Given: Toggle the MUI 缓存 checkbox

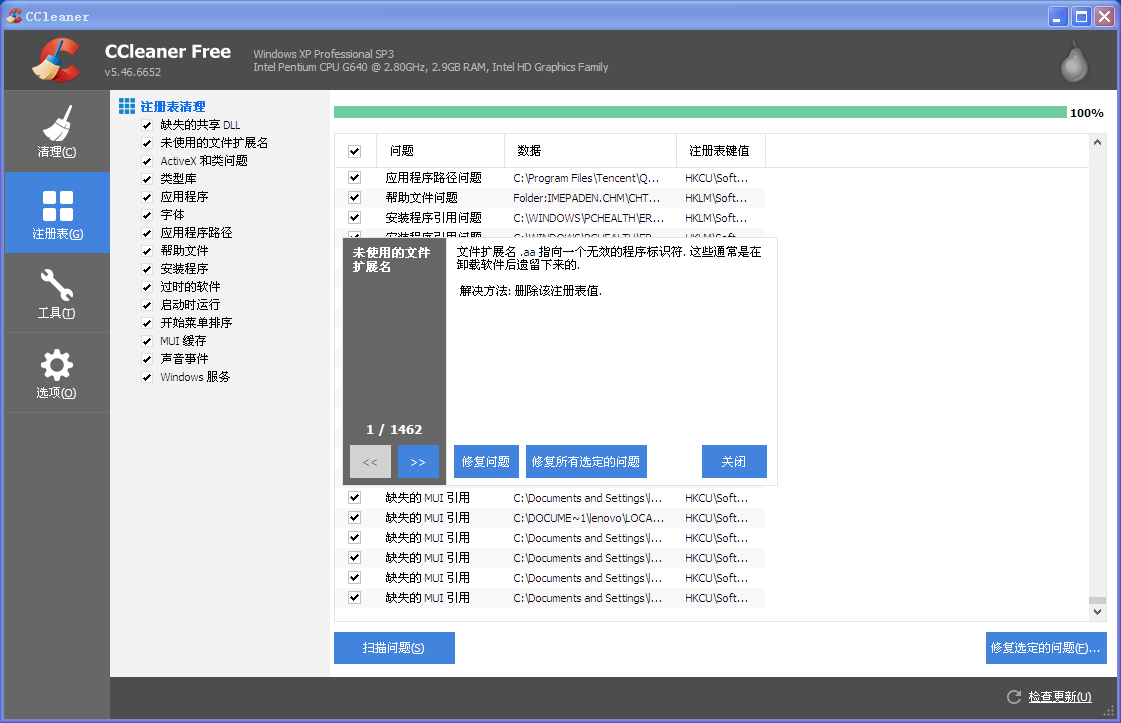Looking at the screenshot, I should coord(147,341).
